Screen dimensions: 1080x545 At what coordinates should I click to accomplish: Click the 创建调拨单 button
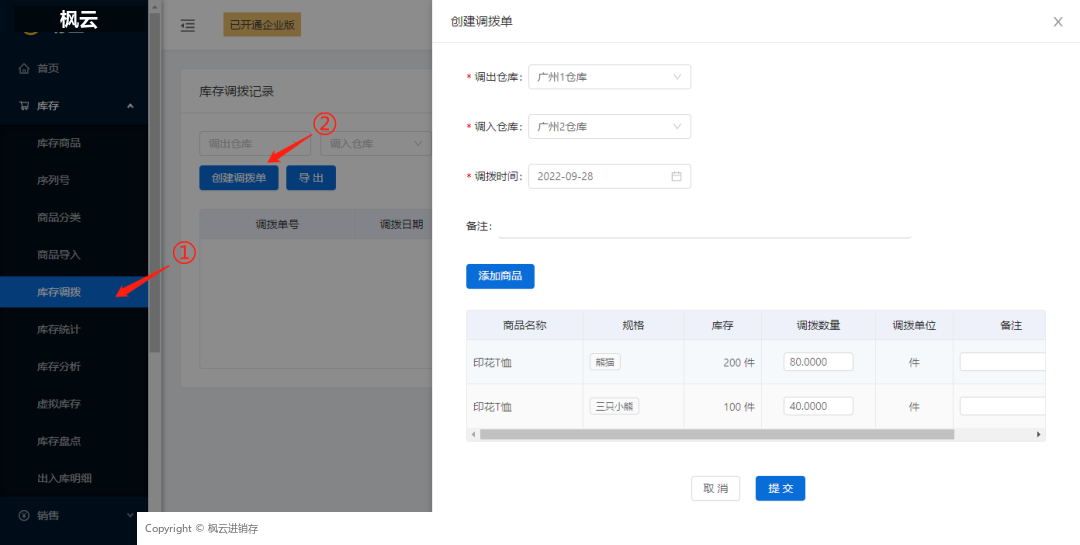(238, 178)
